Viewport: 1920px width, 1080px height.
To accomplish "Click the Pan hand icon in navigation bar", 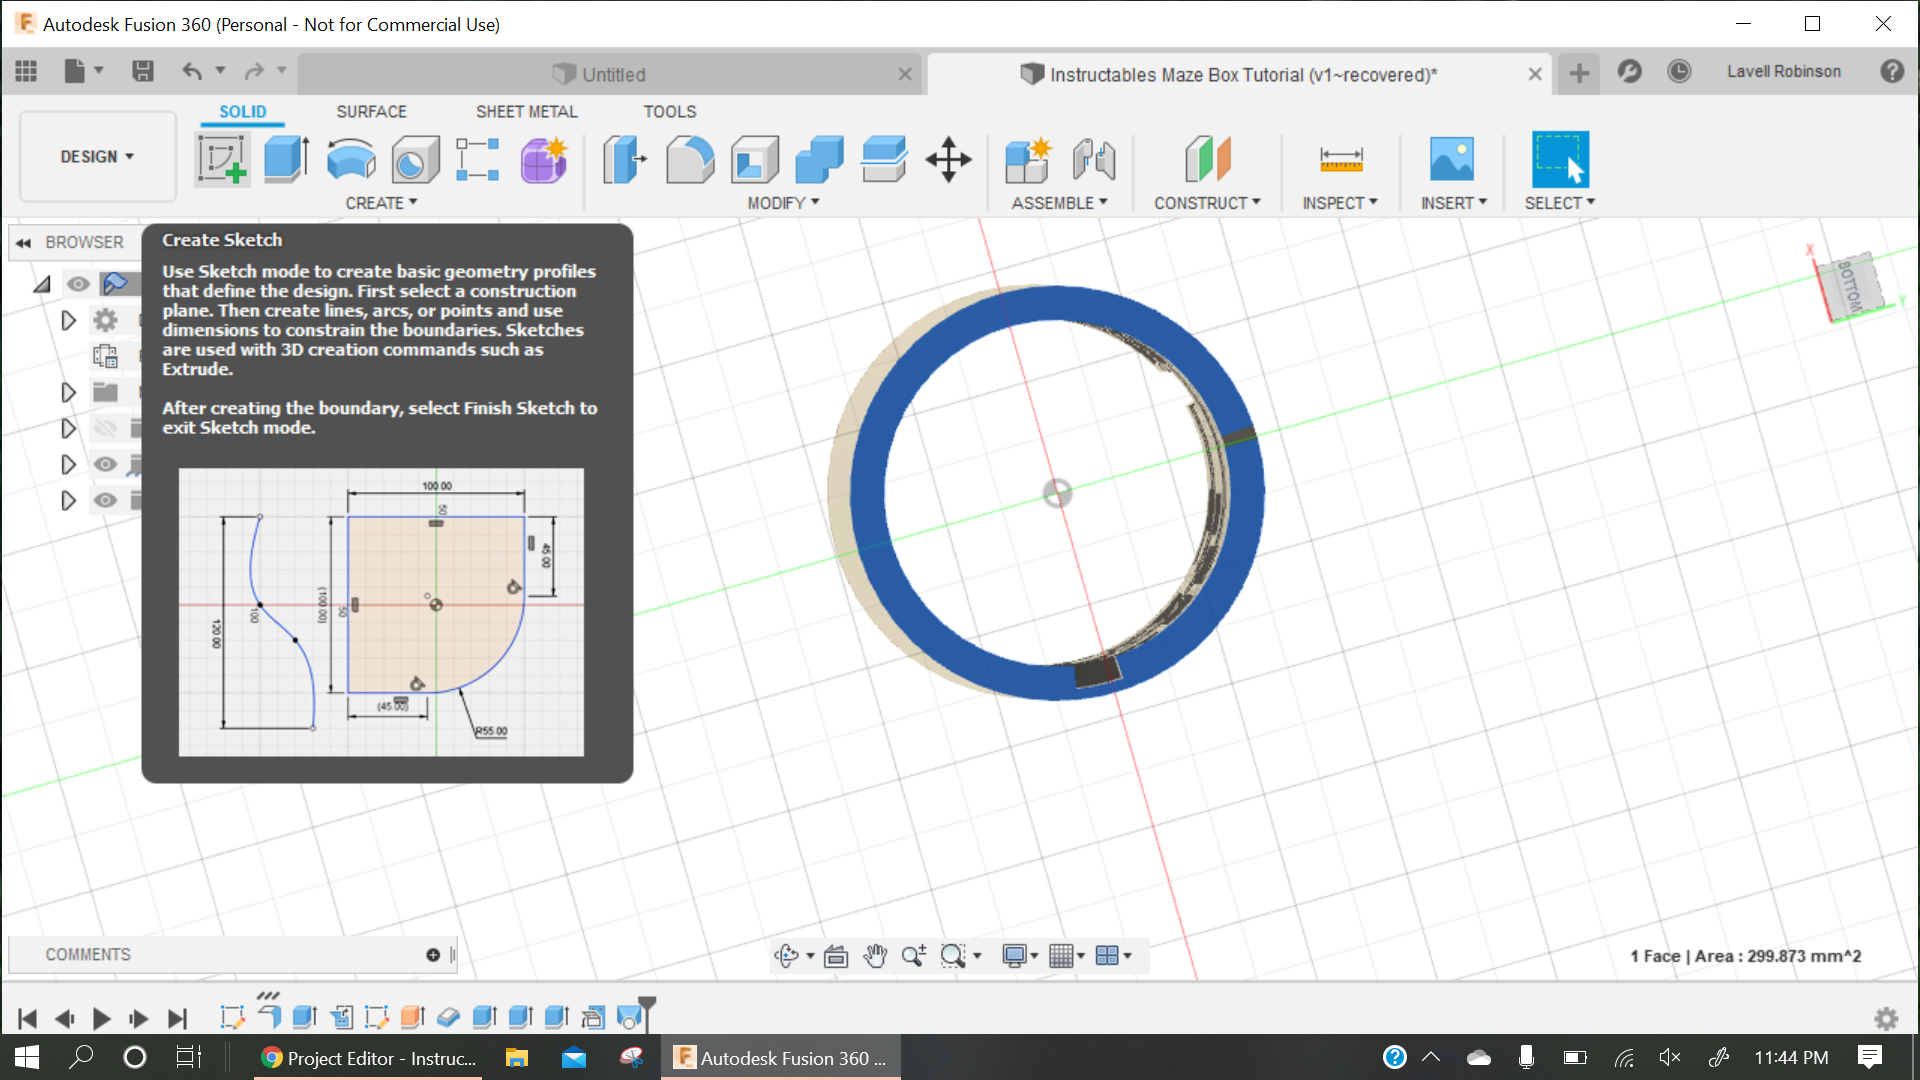I will pyautogui.click(x=875, y=956).
